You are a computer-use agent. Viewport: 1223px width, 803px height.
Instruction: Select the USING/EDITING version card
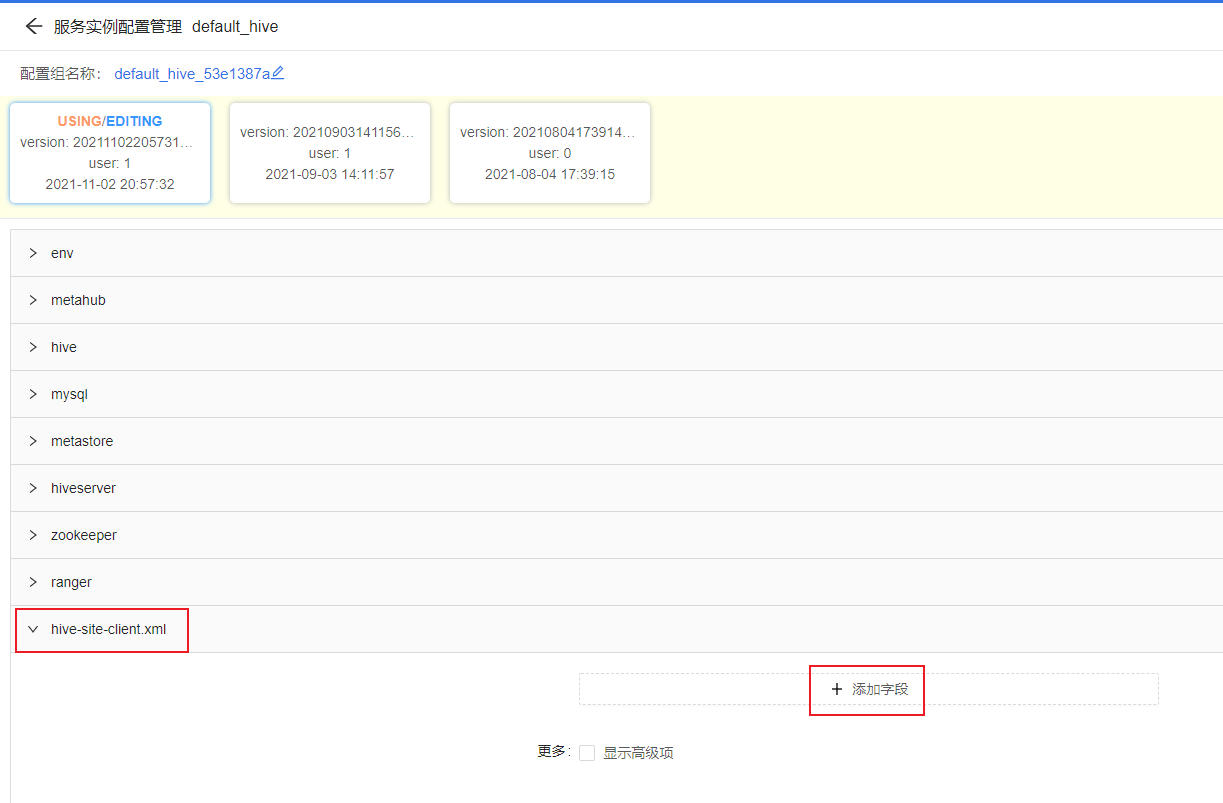coord(110,152)
